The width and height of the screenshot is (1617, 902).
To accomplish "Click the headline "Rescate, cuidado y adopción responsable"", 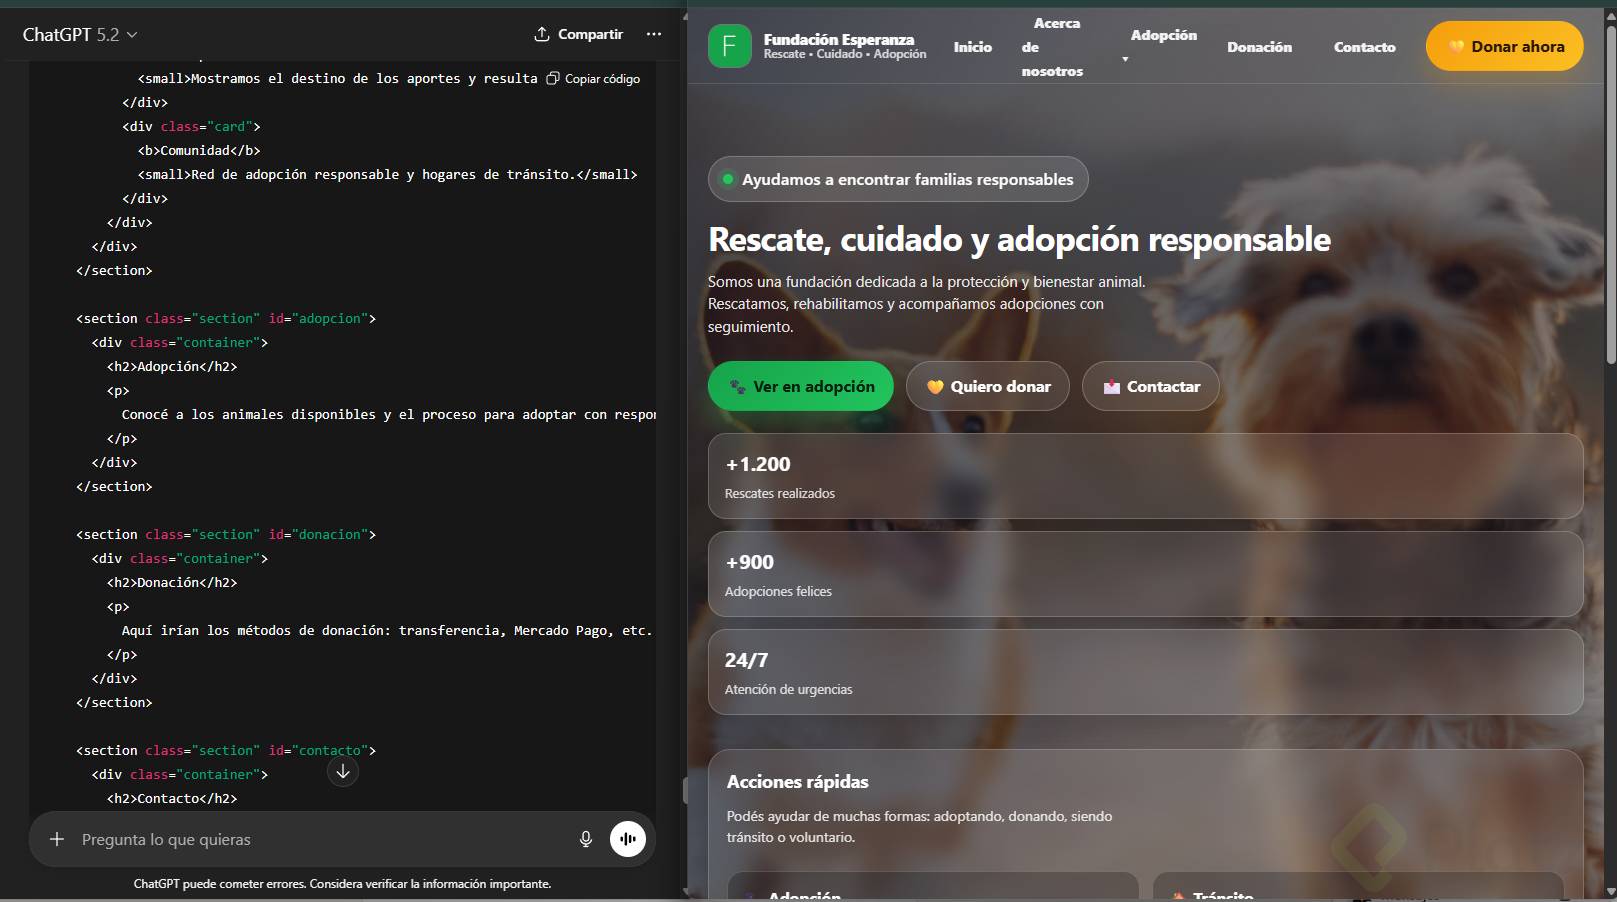I will [1019, 240].
